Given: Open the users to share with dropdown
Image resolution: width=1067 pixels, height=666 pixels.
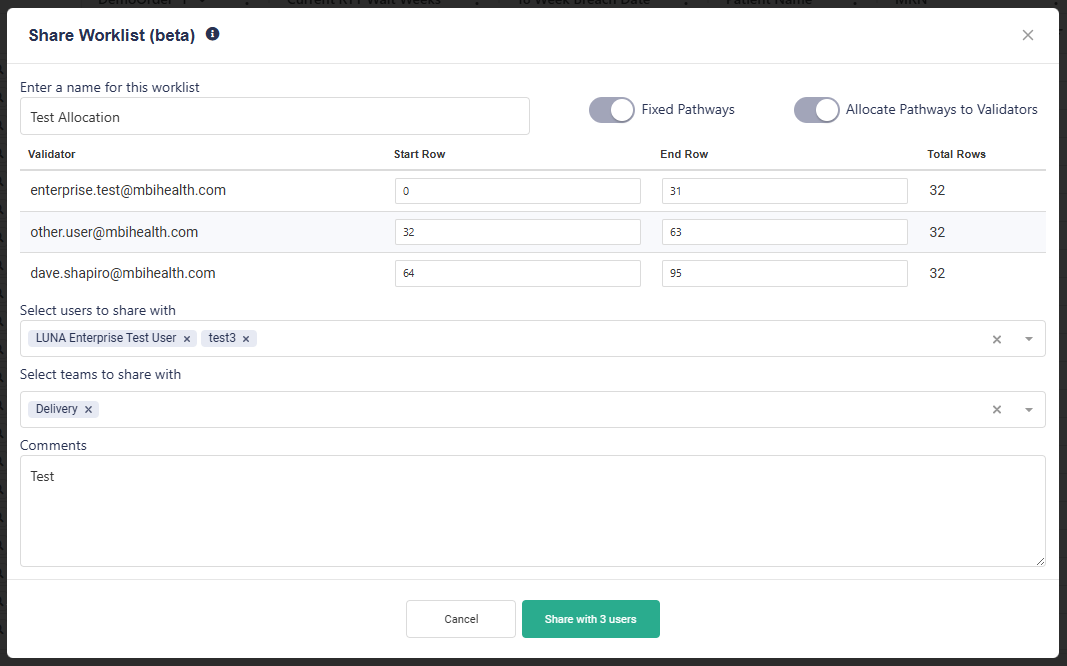Looking at the screenshot, I should coord(1028,339).
